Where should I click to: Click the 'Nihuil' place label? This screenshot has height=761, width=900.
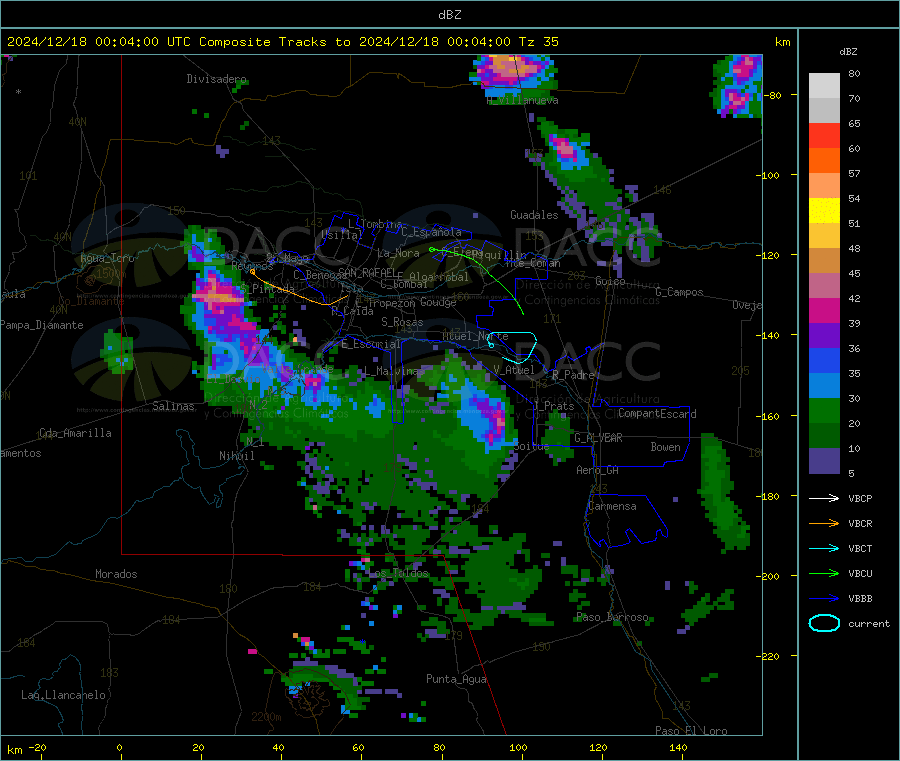click(x=236, y=456)
